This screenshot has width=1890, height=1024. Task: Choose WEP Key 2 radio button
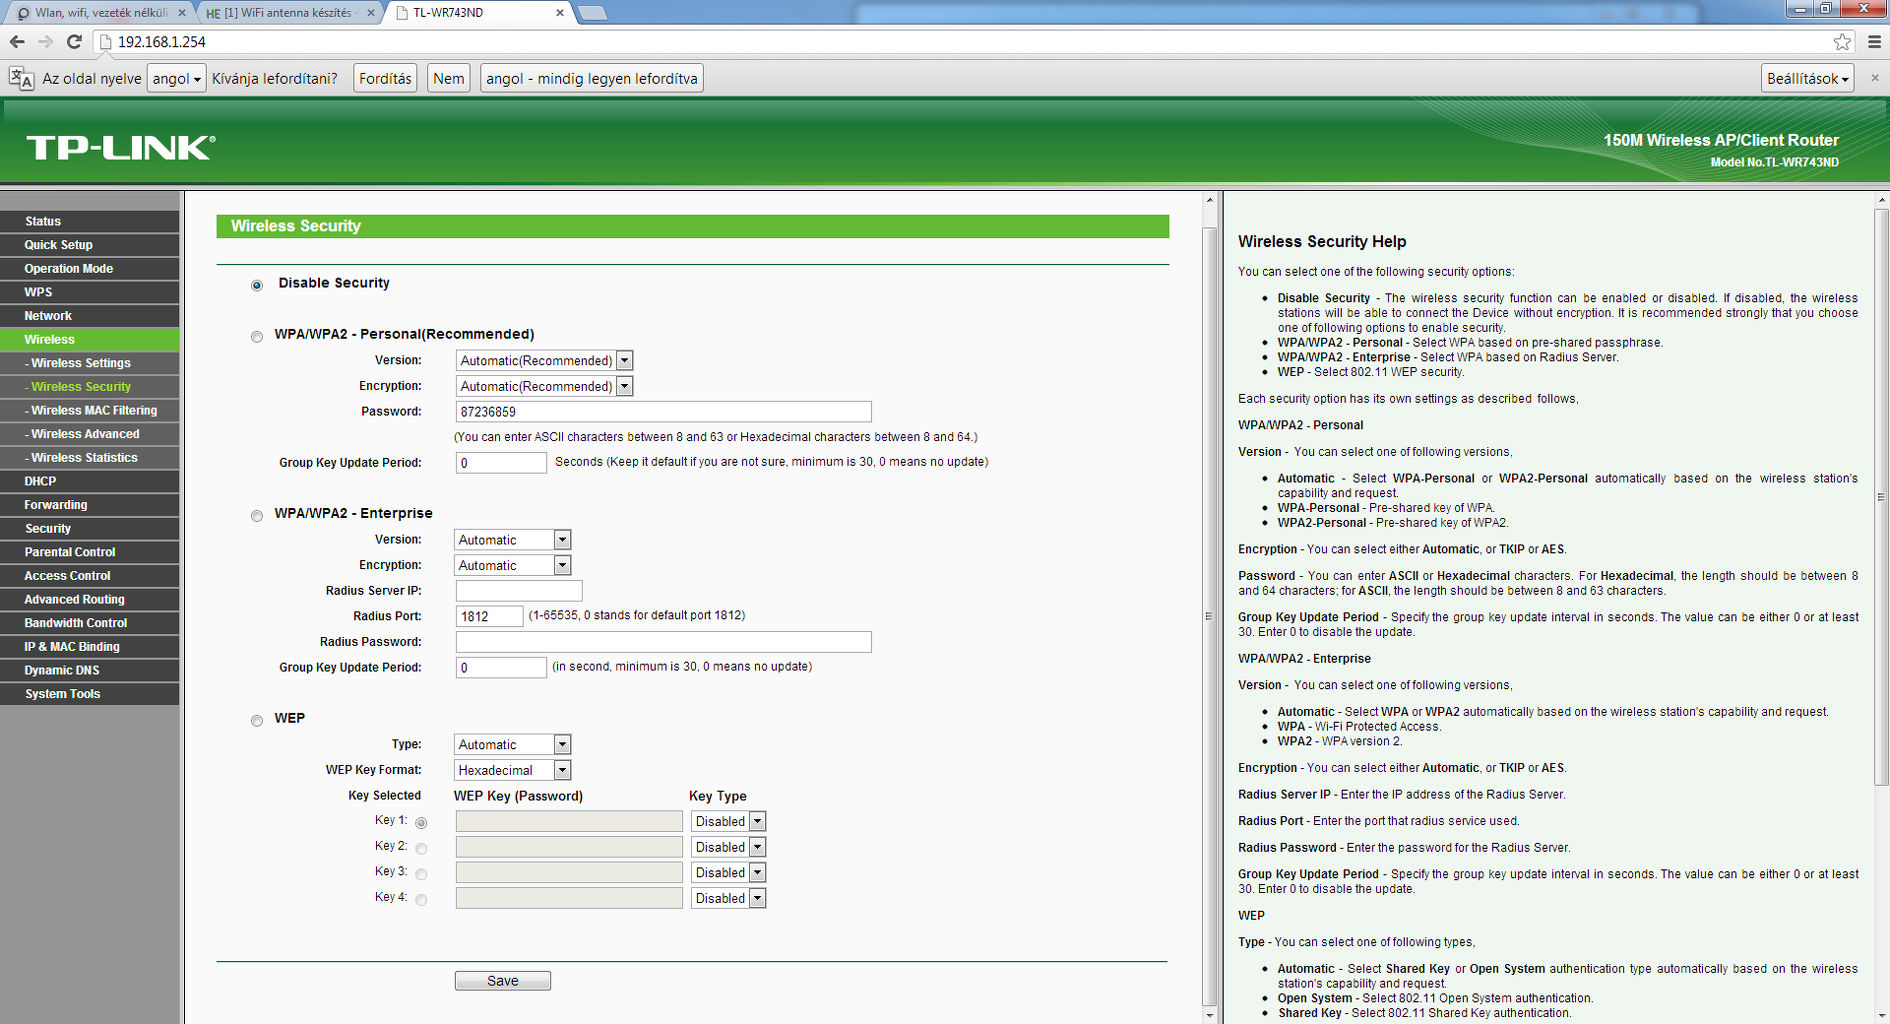coord(421,848)
